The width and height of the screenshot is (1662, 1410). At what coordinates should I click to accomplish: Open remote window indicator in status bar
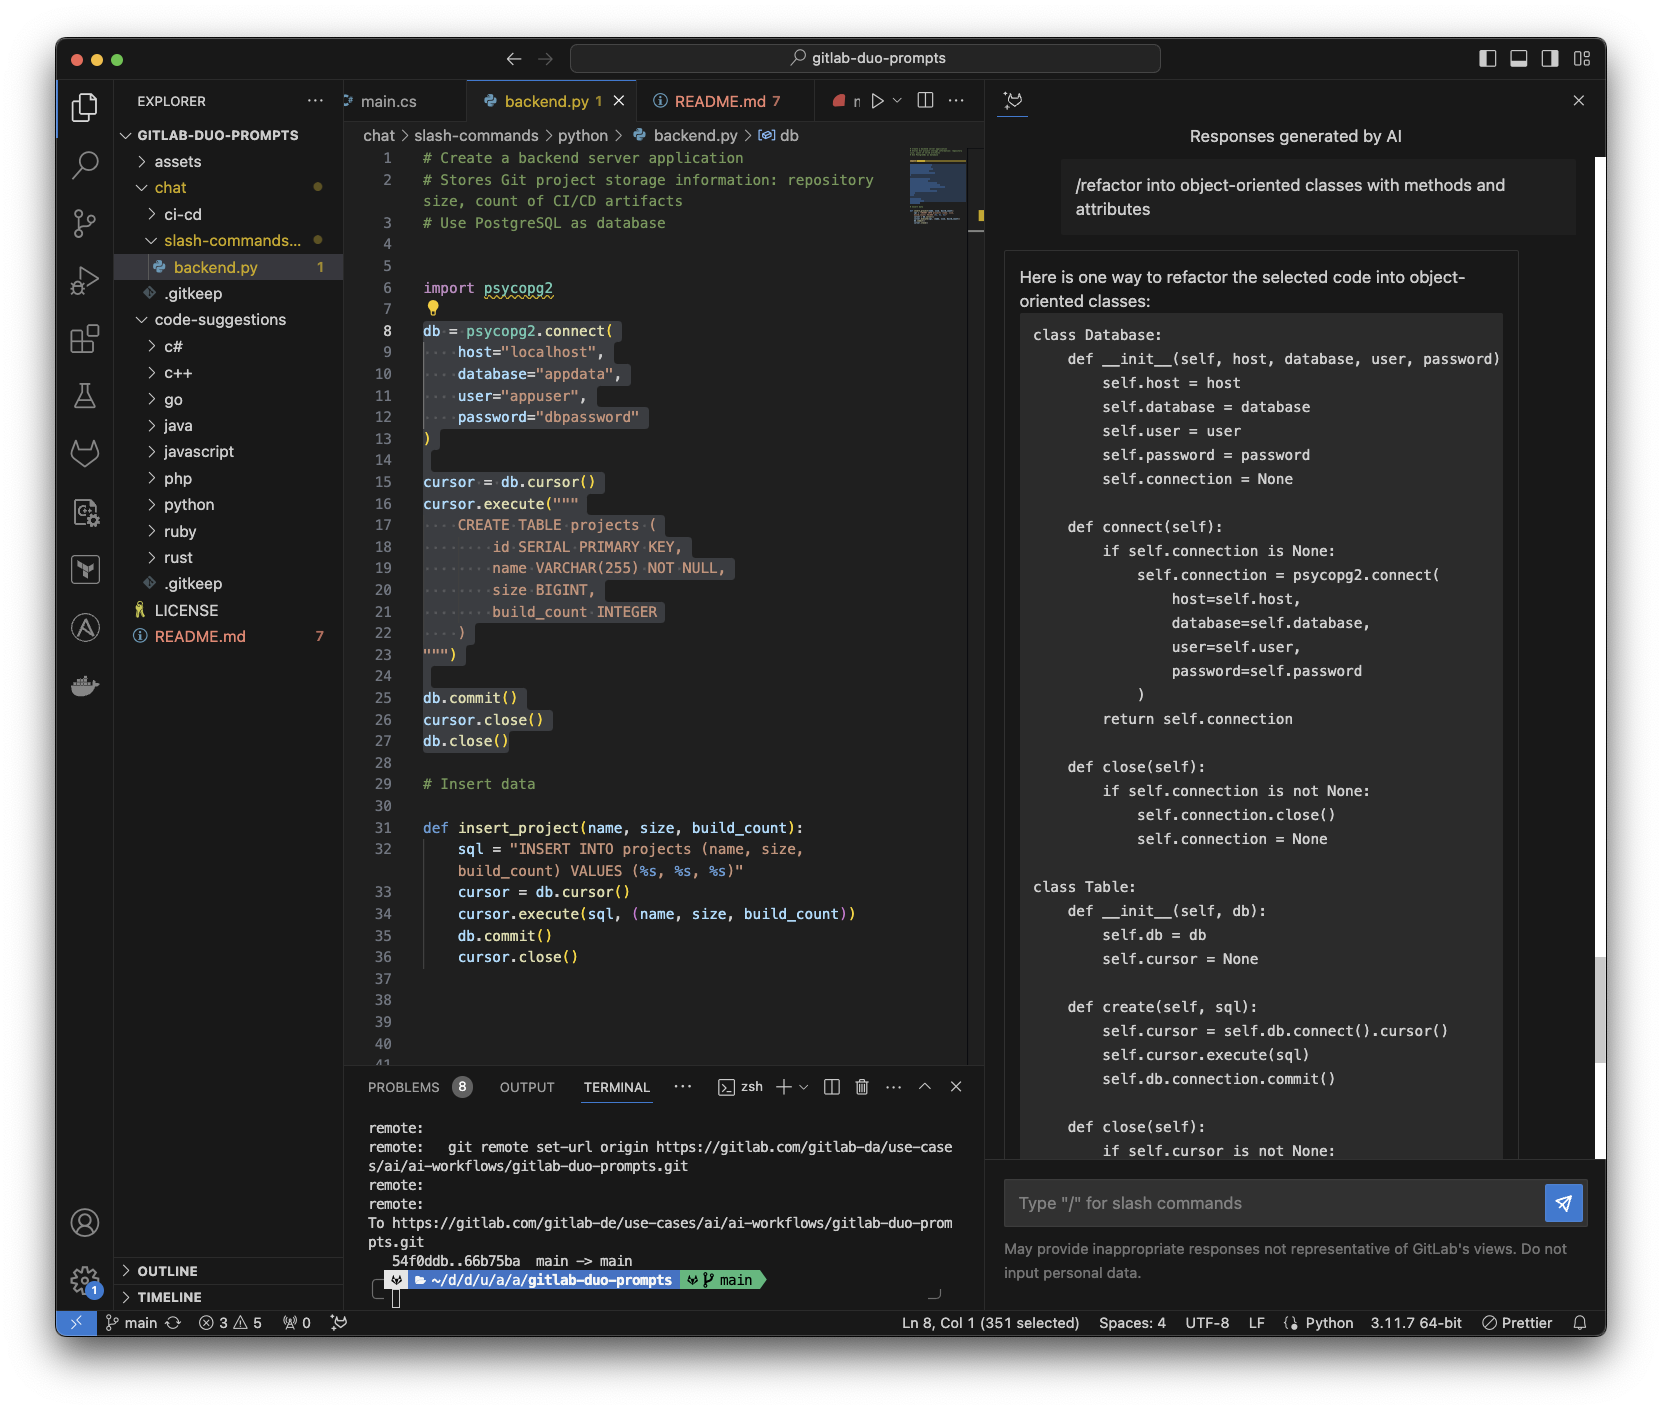point(76,1322)
